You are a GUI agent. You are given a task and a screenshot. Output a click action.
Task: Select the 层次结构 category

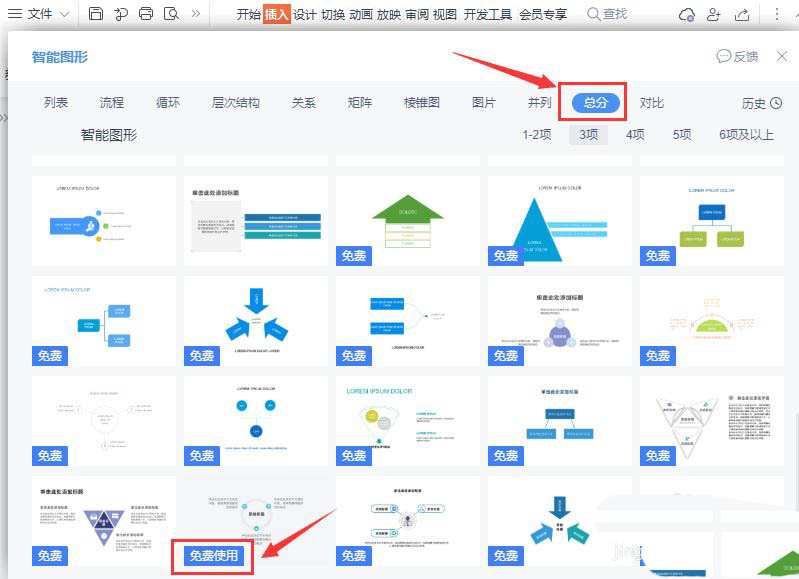(x=235, y=102)
